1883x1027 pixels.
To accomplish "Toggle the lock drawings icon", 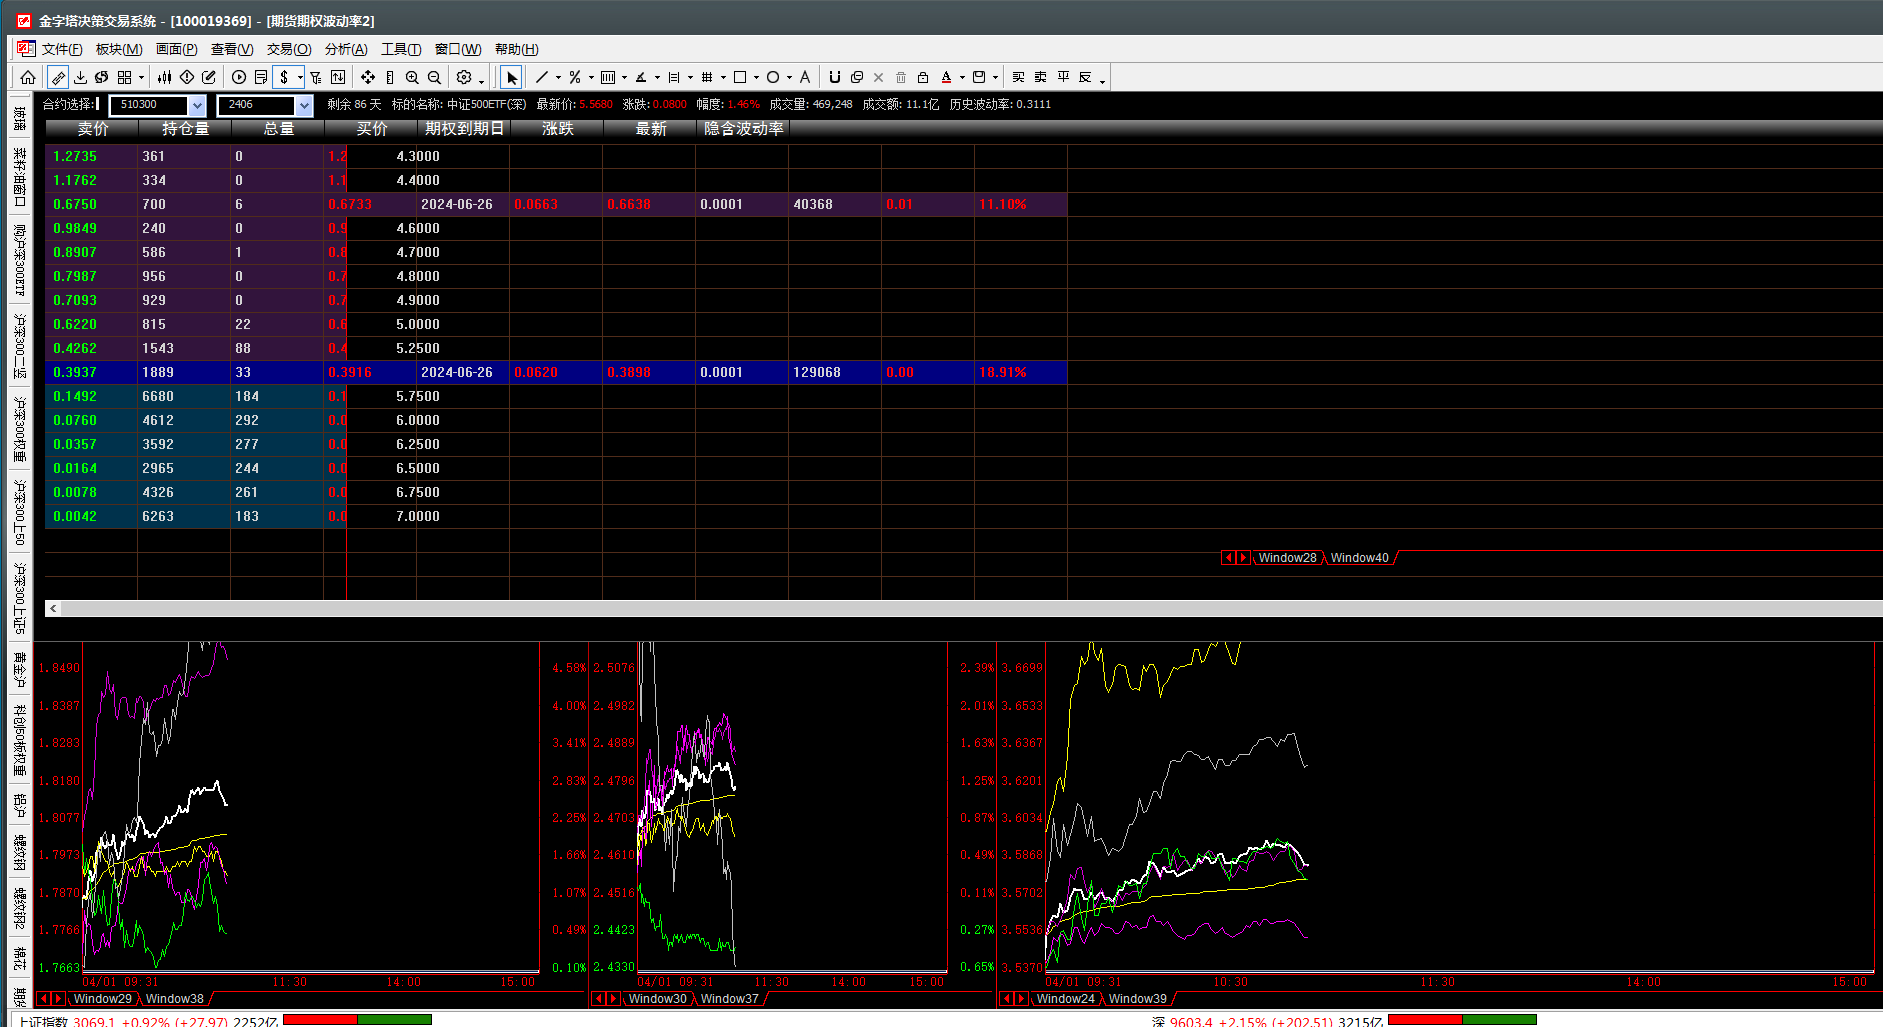I will pyautogui.click(x=923, y=77).
